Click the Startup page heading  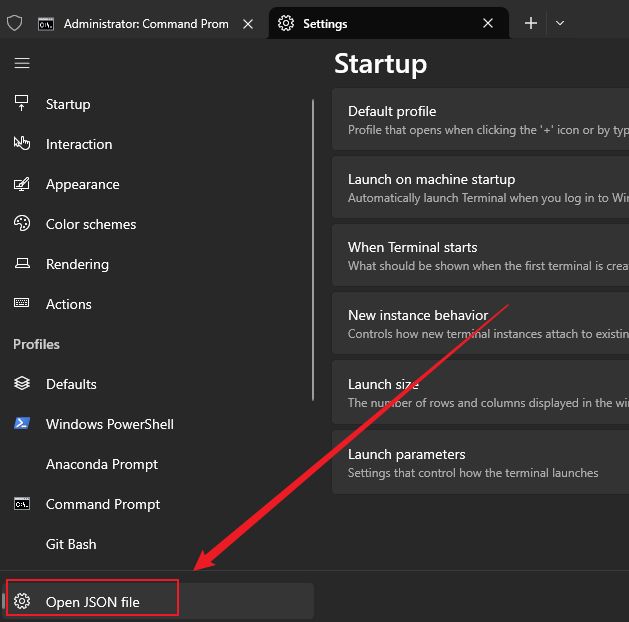point(380,64)
